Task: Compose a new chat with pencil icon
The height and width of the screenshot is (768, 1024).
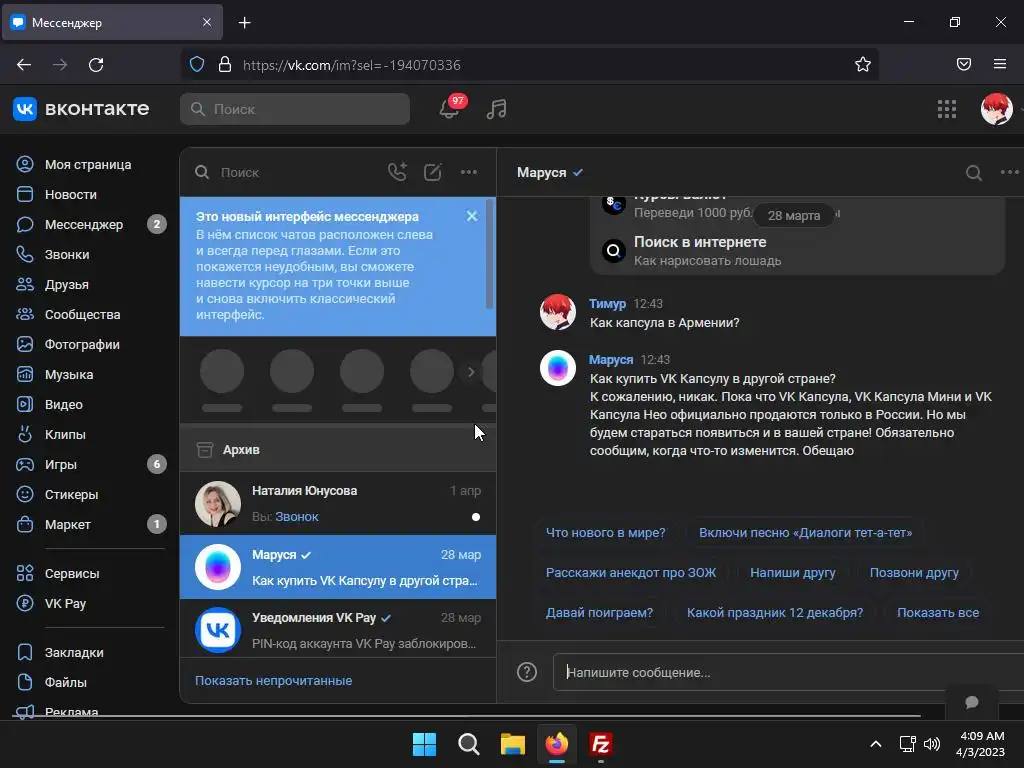Action: tap(433, 172)
